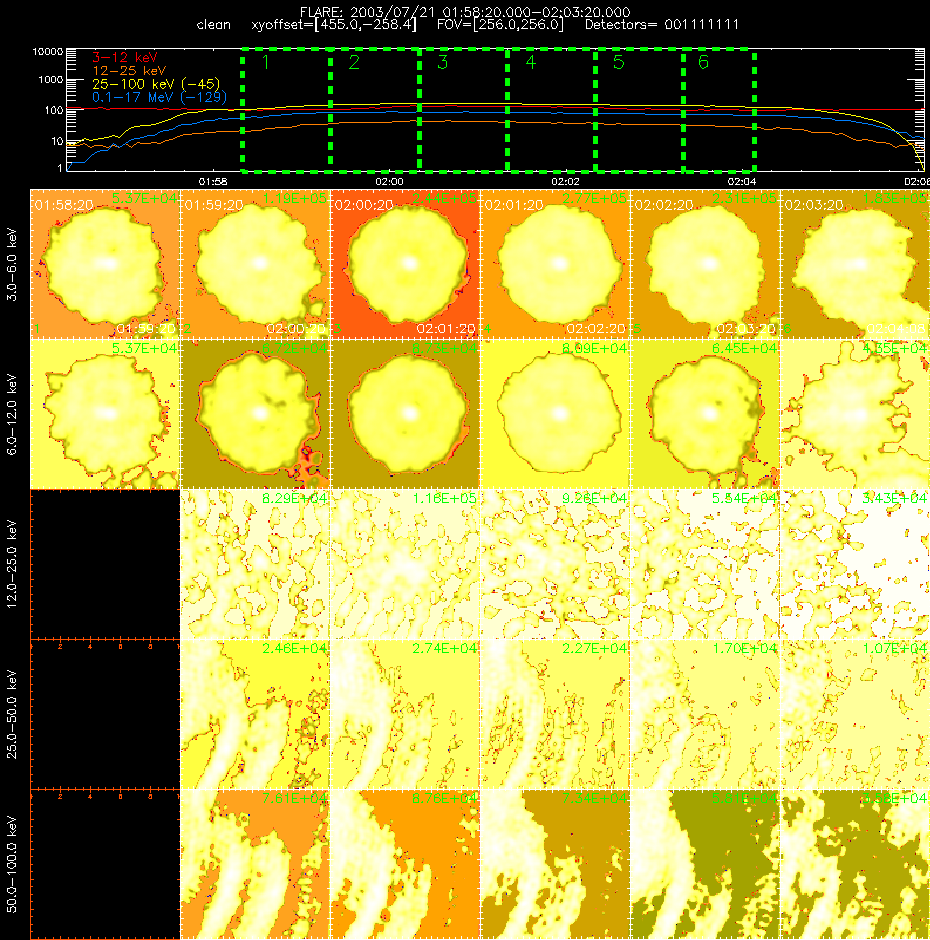
Task: Click the '6.45E+04' value label
Action: coord(744,348)
